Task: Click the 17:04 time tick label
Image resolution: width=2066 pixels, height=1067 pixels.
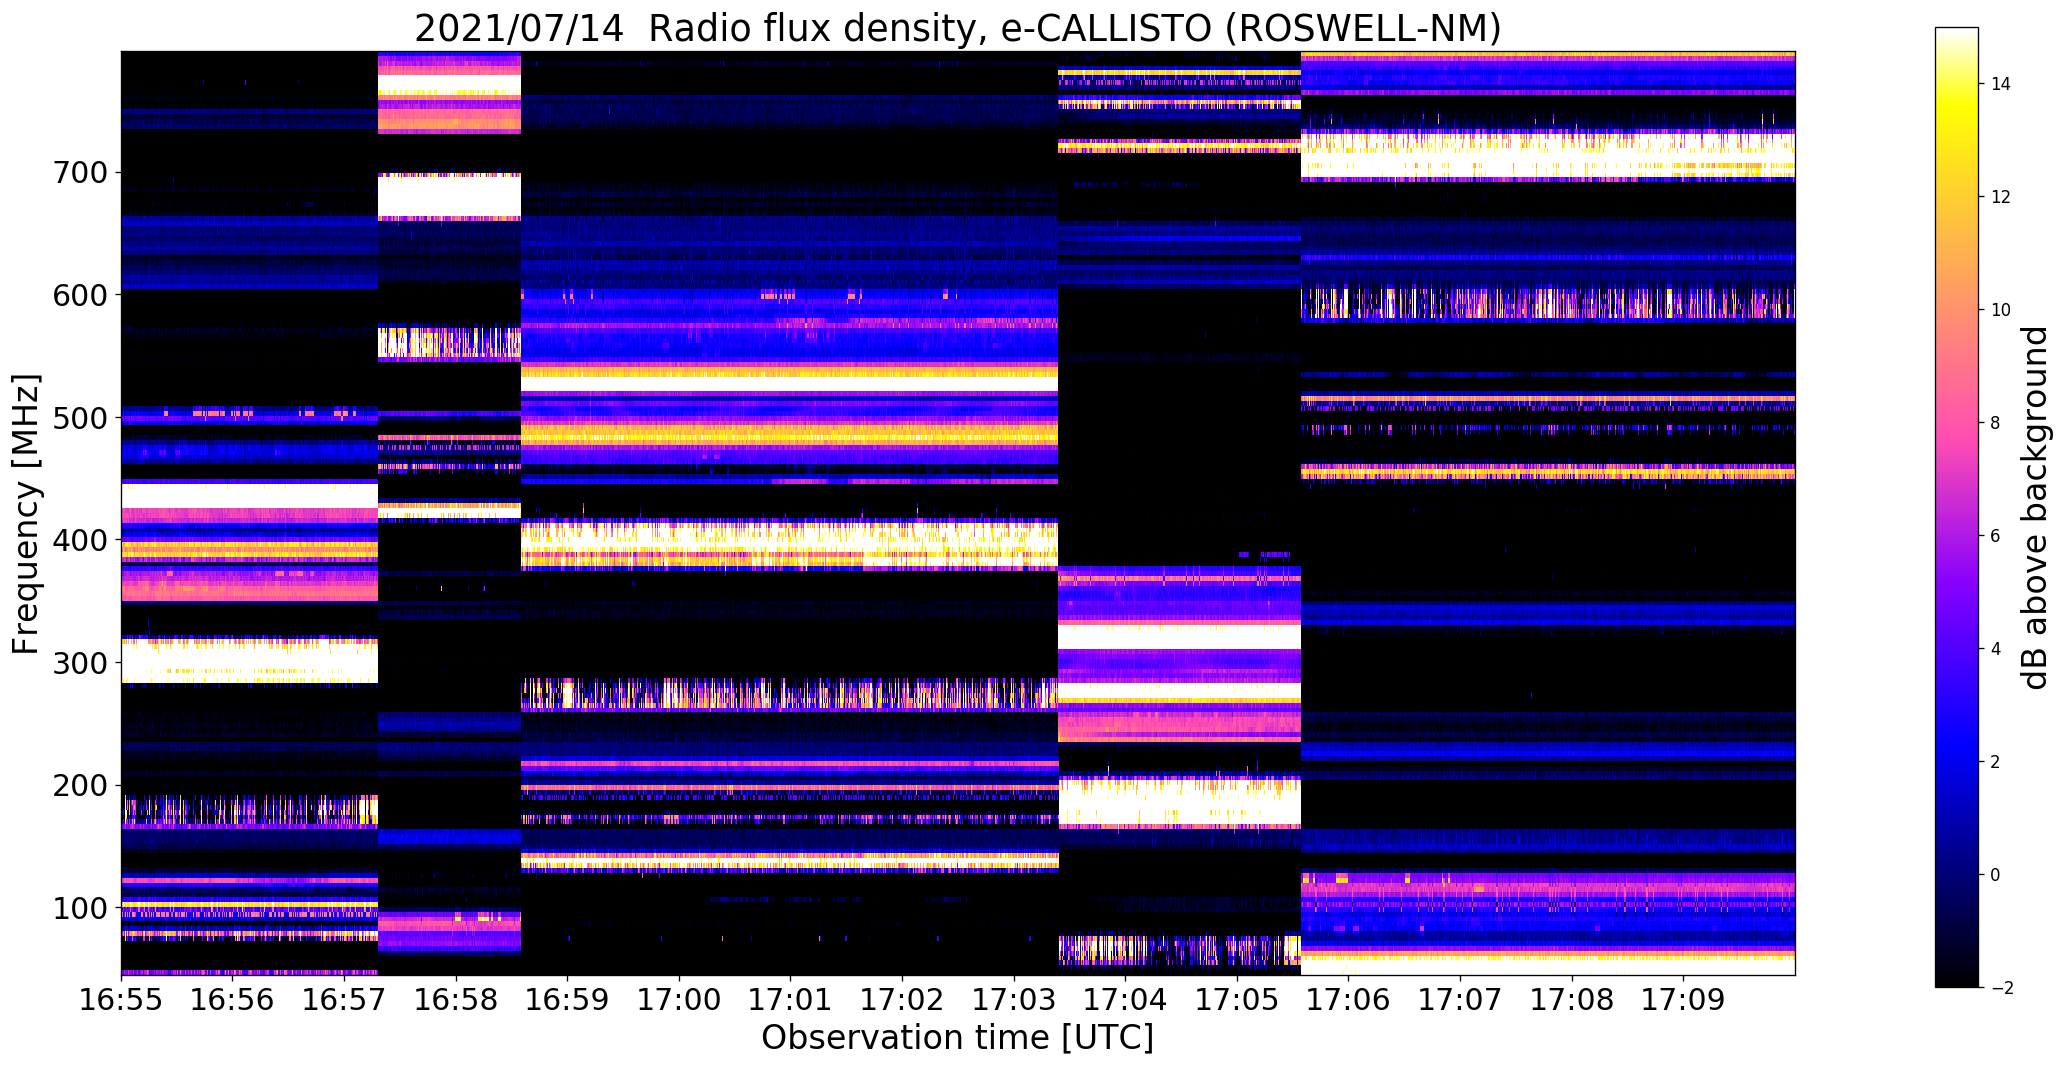Action: pyautogui.click(x=1126, y=1000)
